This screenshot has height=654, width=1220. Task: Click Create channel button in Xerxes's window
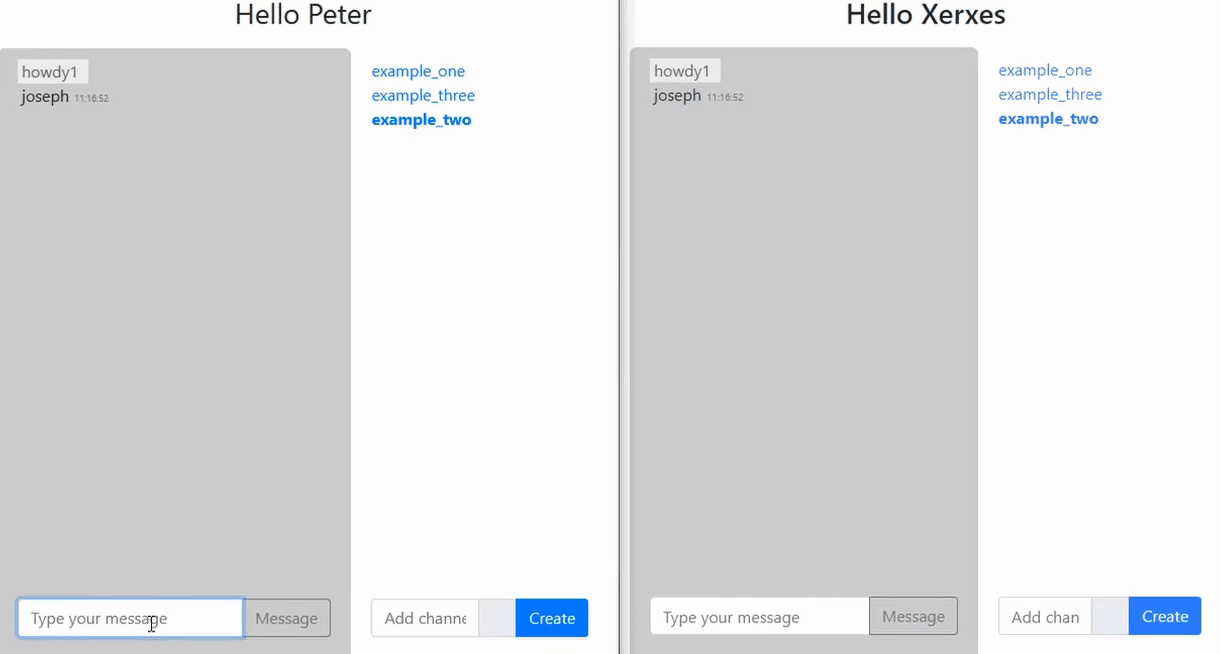[1165, 616]
